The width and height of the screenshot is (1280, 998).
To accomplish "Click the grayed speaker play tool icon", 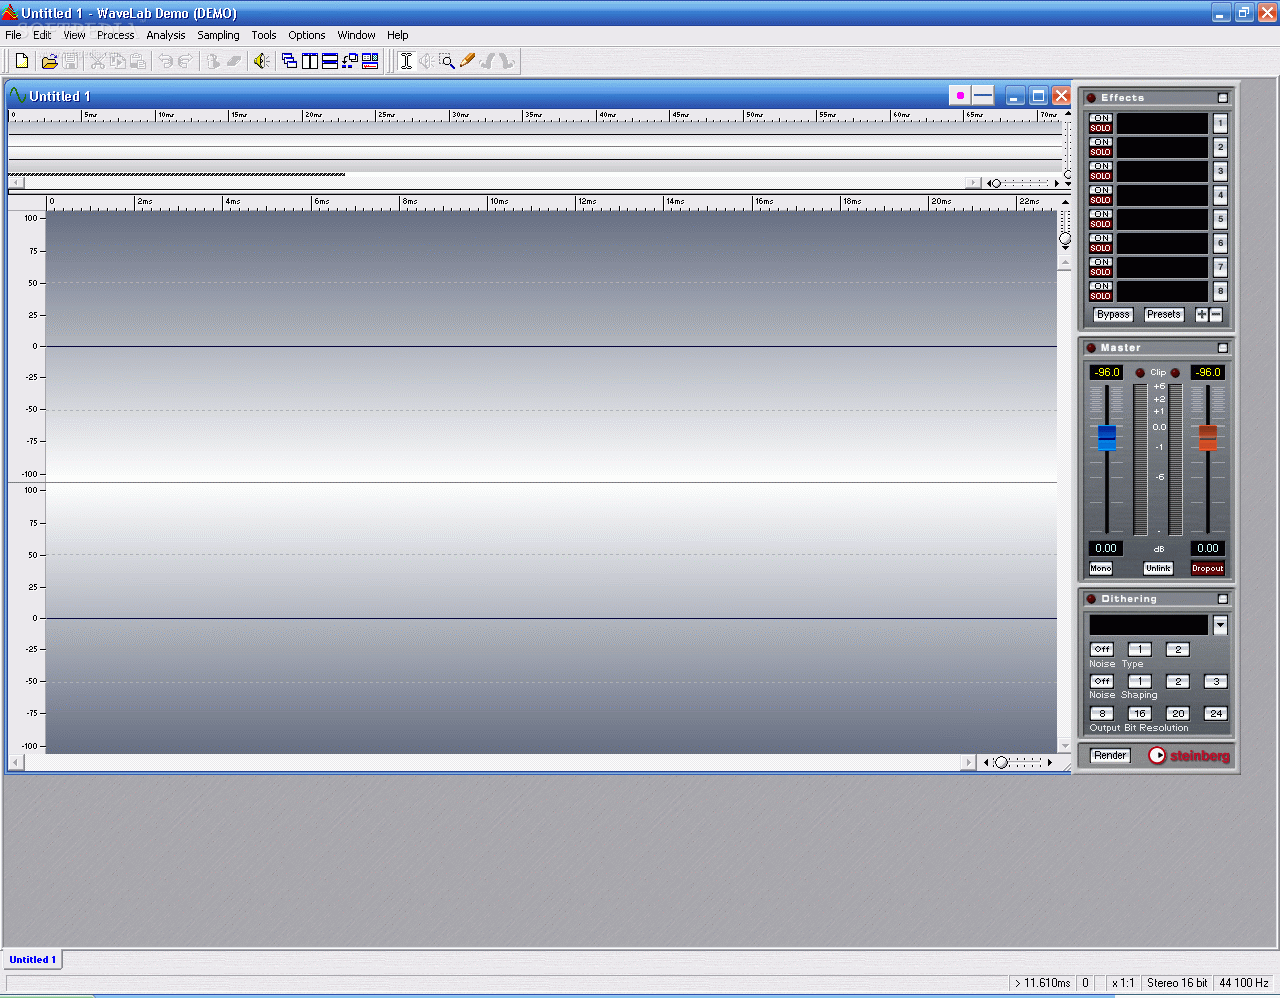I will click(427, 61).
